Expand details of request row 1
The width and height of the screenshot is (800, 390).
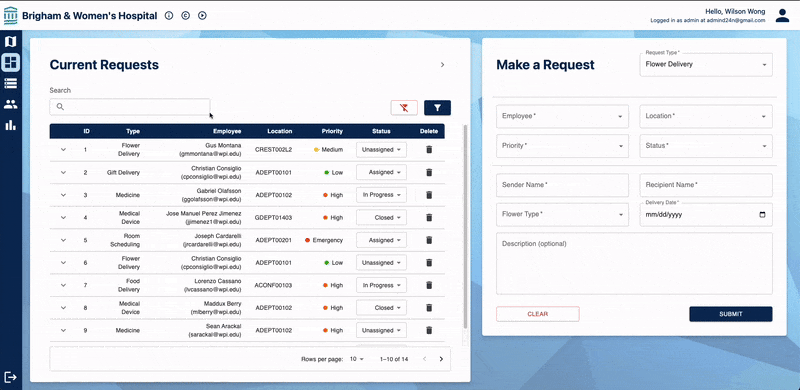coord(63,150)
